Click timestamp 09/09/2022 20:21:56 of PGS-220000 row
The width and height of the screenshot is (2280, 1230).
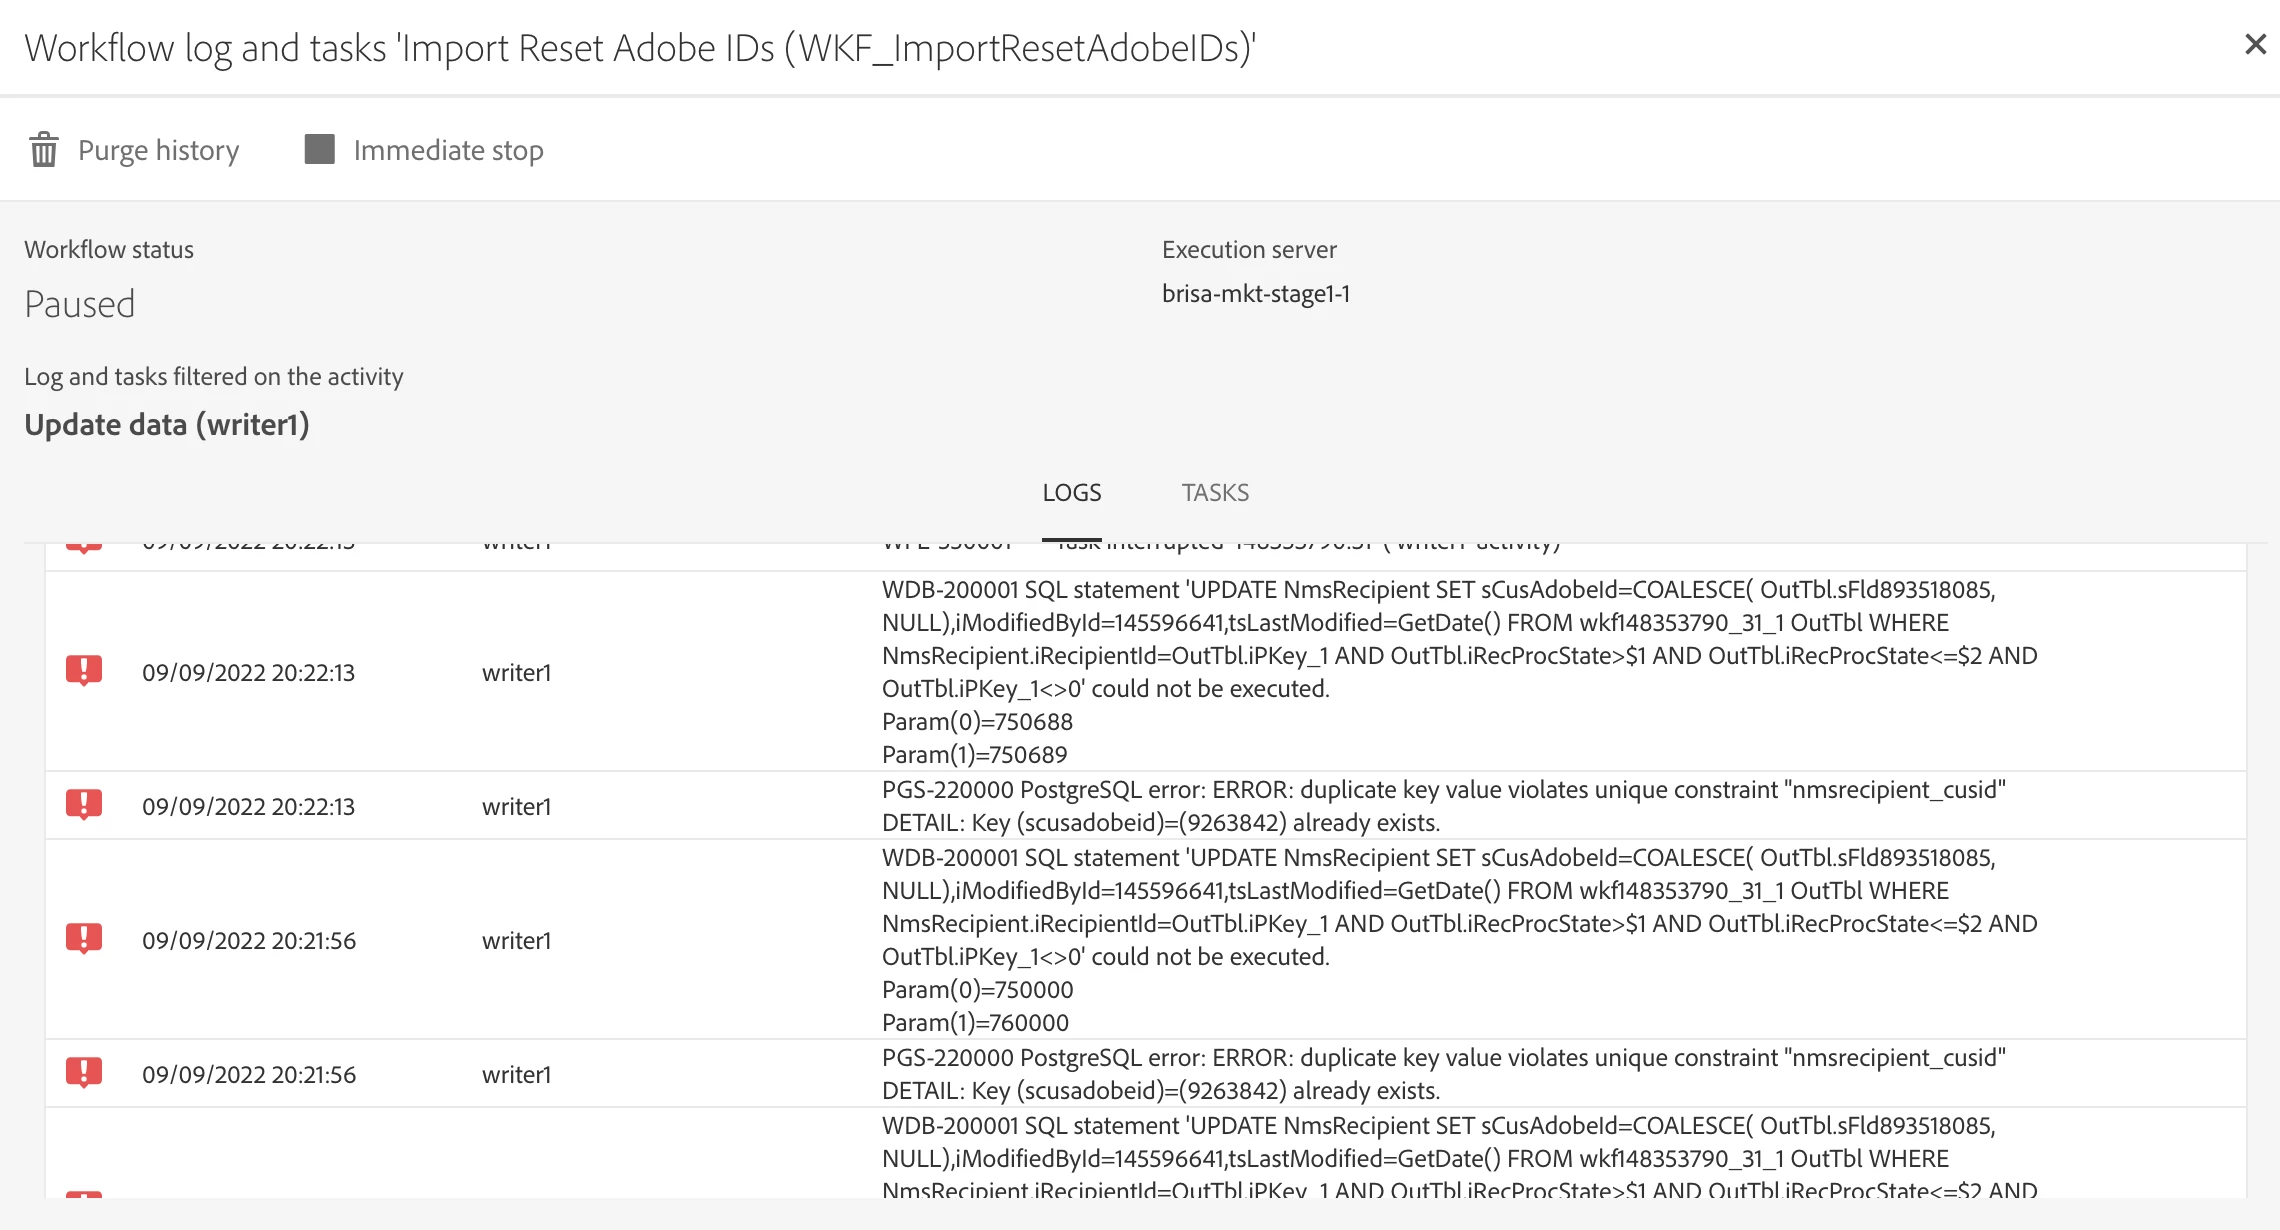coord(248,1074)
